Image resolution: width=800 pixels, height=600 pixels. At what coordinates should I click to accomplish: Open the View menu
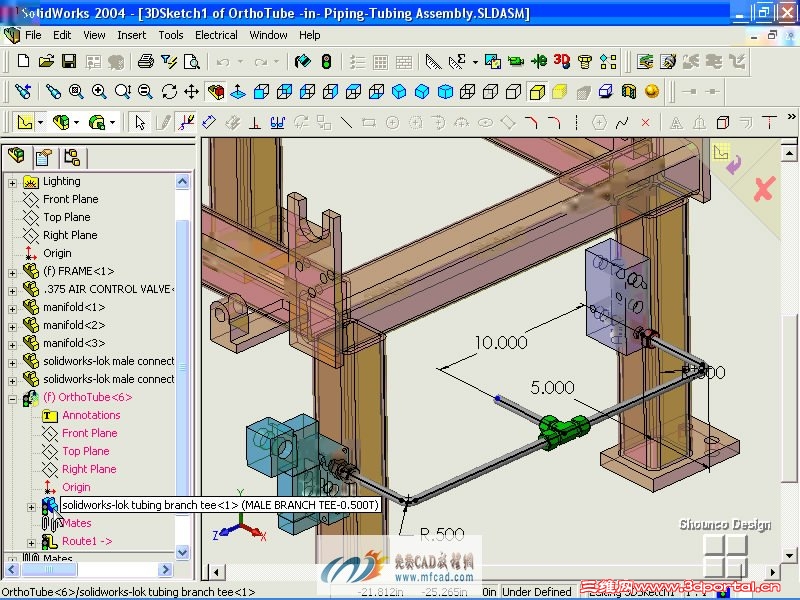click(x=94, y=35)
